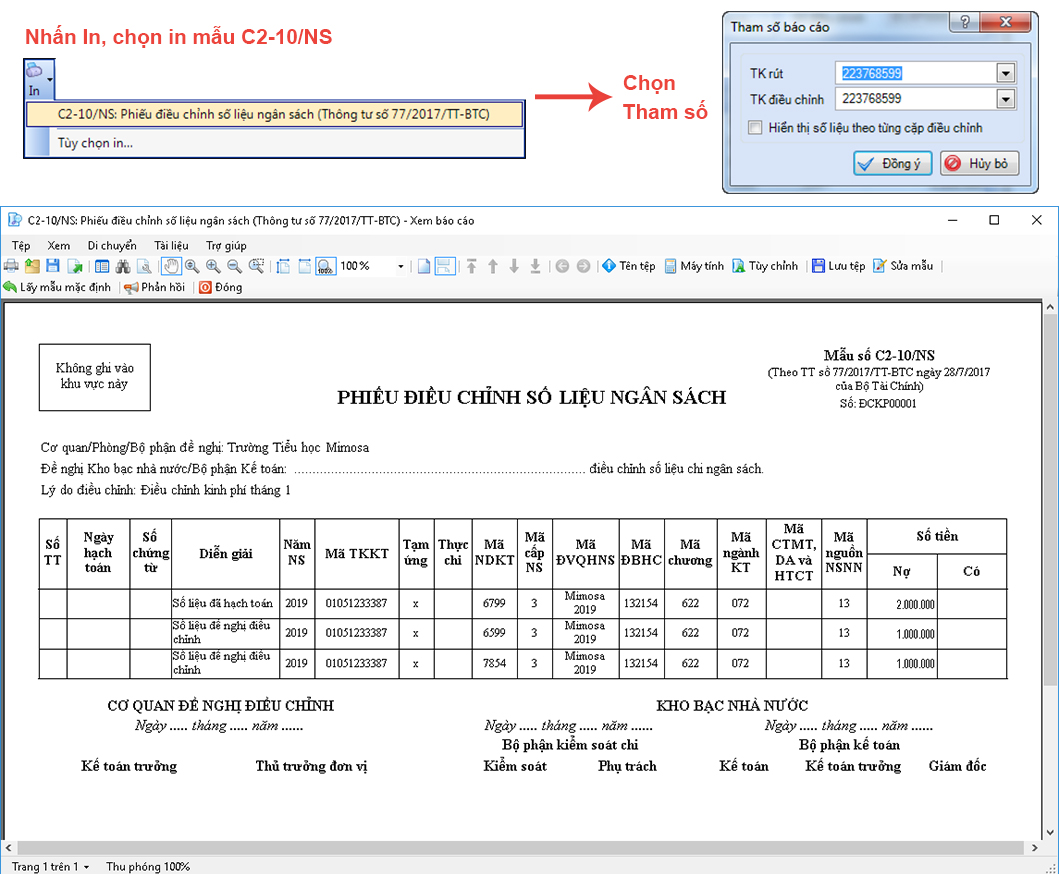Enable Hiển thị số liệu theo từng cấp checkbox
This screenshot has height=874, width=1059.
pyautogui.click(x=756, y=128)
